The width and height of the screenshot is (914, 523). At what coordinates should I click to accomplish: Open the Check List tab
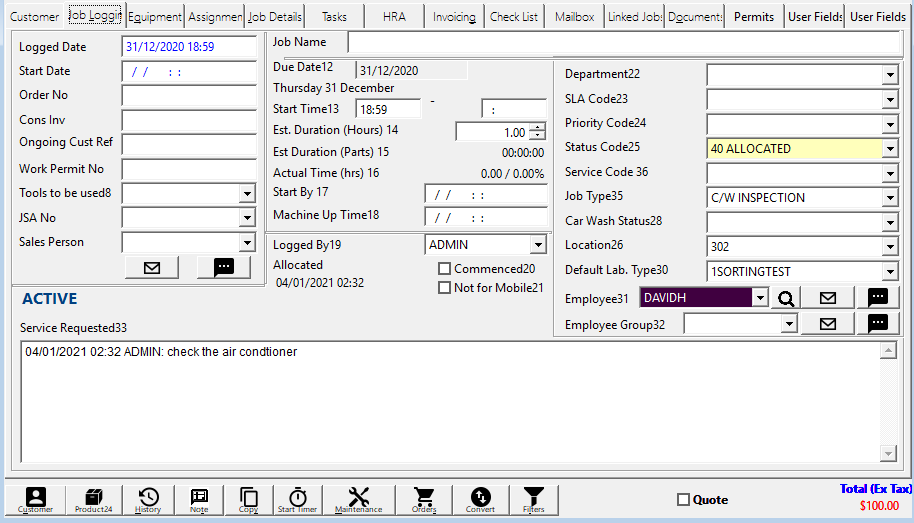[x=514, y=17]
